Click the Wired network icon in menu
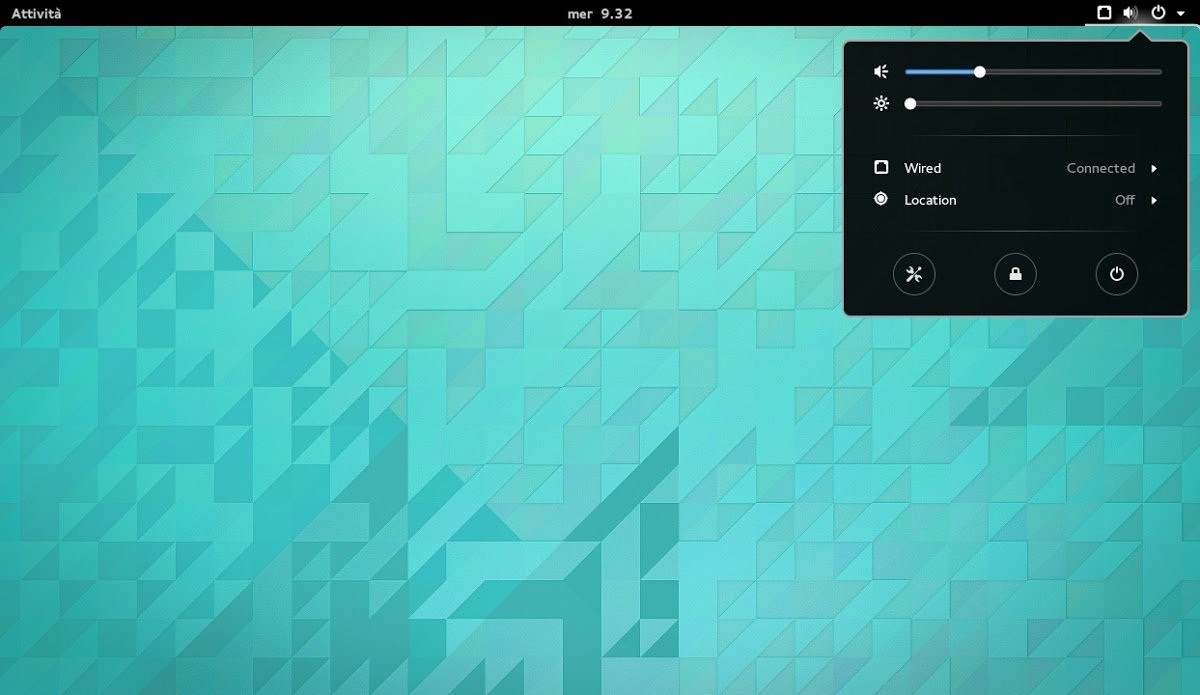The width and height of the screenshot is (1200, 695). (x=881, y=168)
